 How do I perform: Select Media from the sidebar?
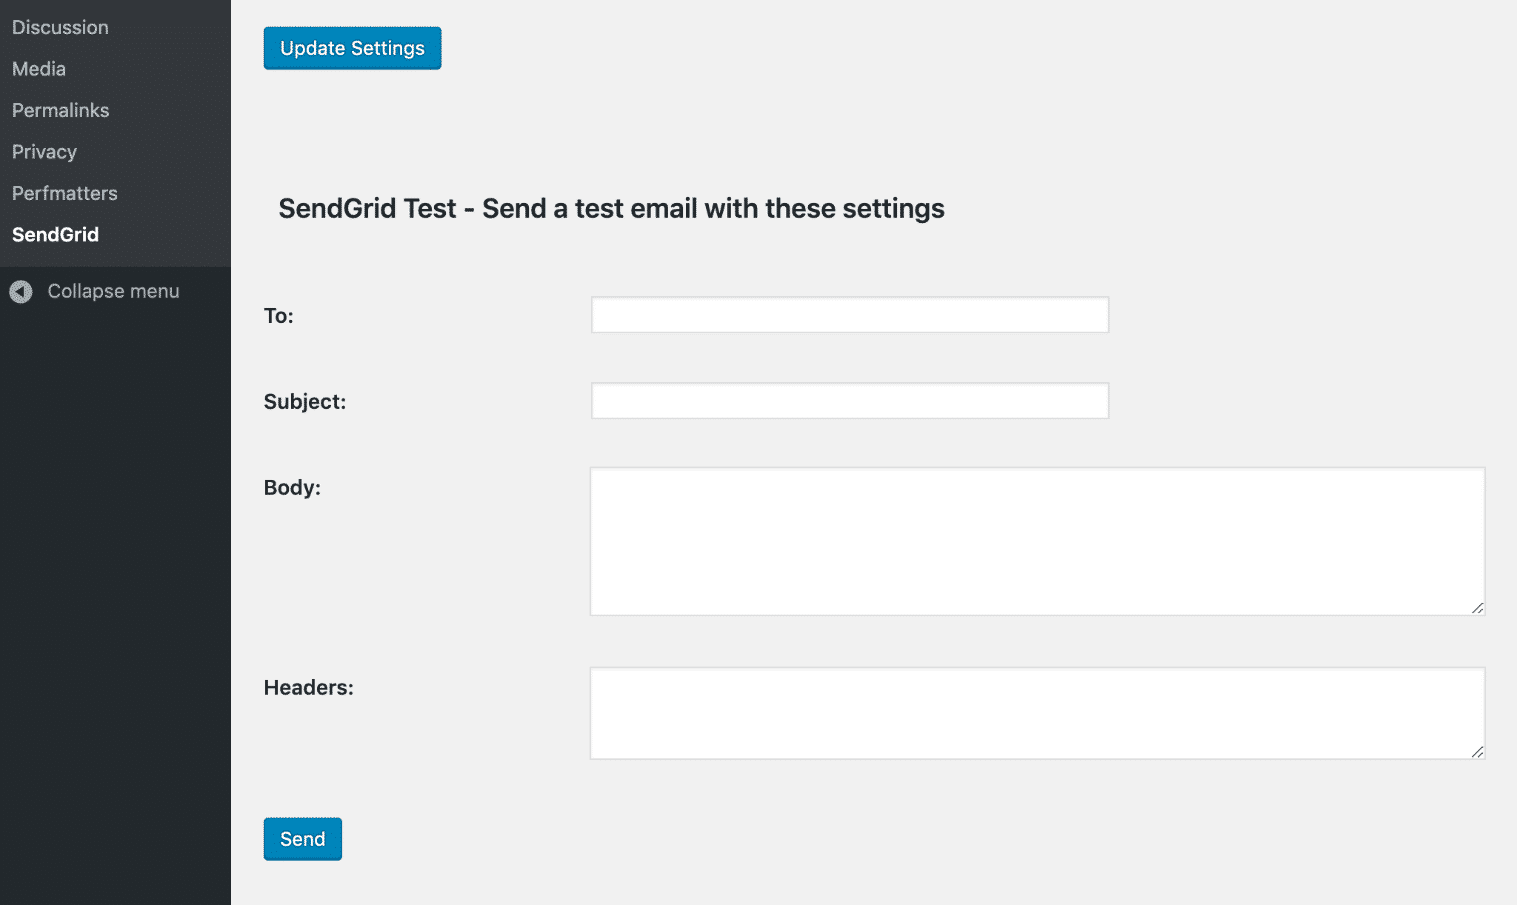point(38,68)
